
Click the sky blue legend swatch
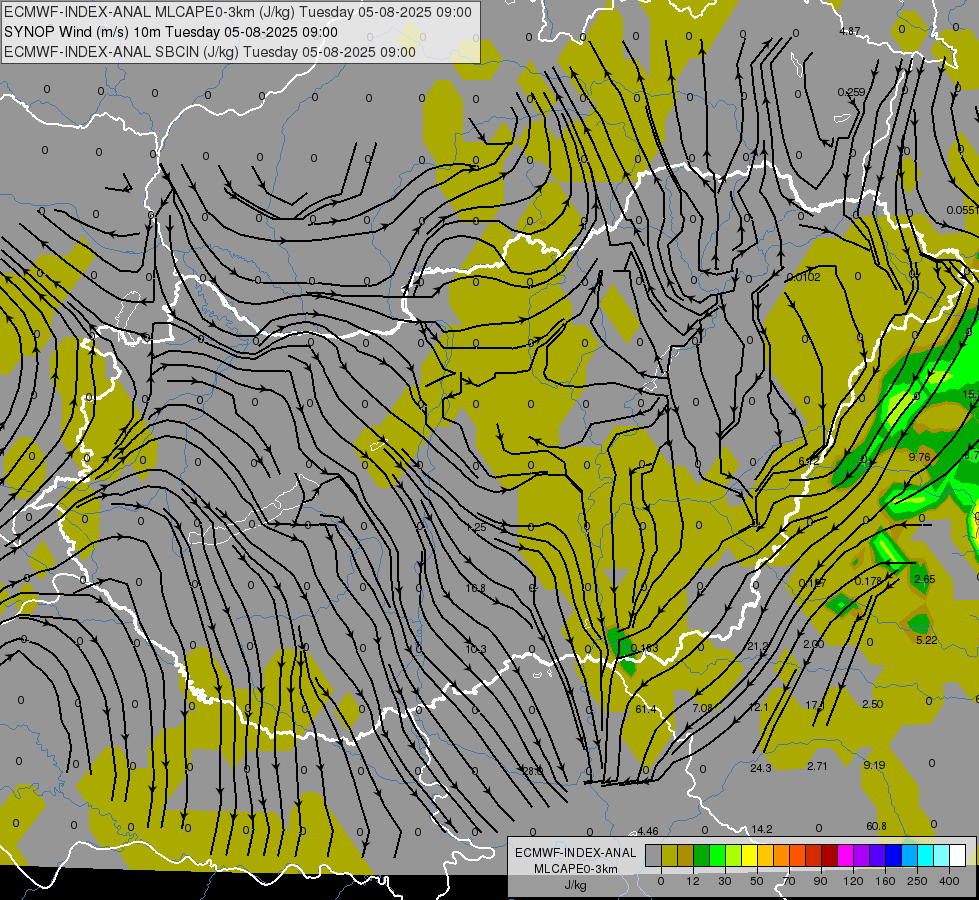910,855
